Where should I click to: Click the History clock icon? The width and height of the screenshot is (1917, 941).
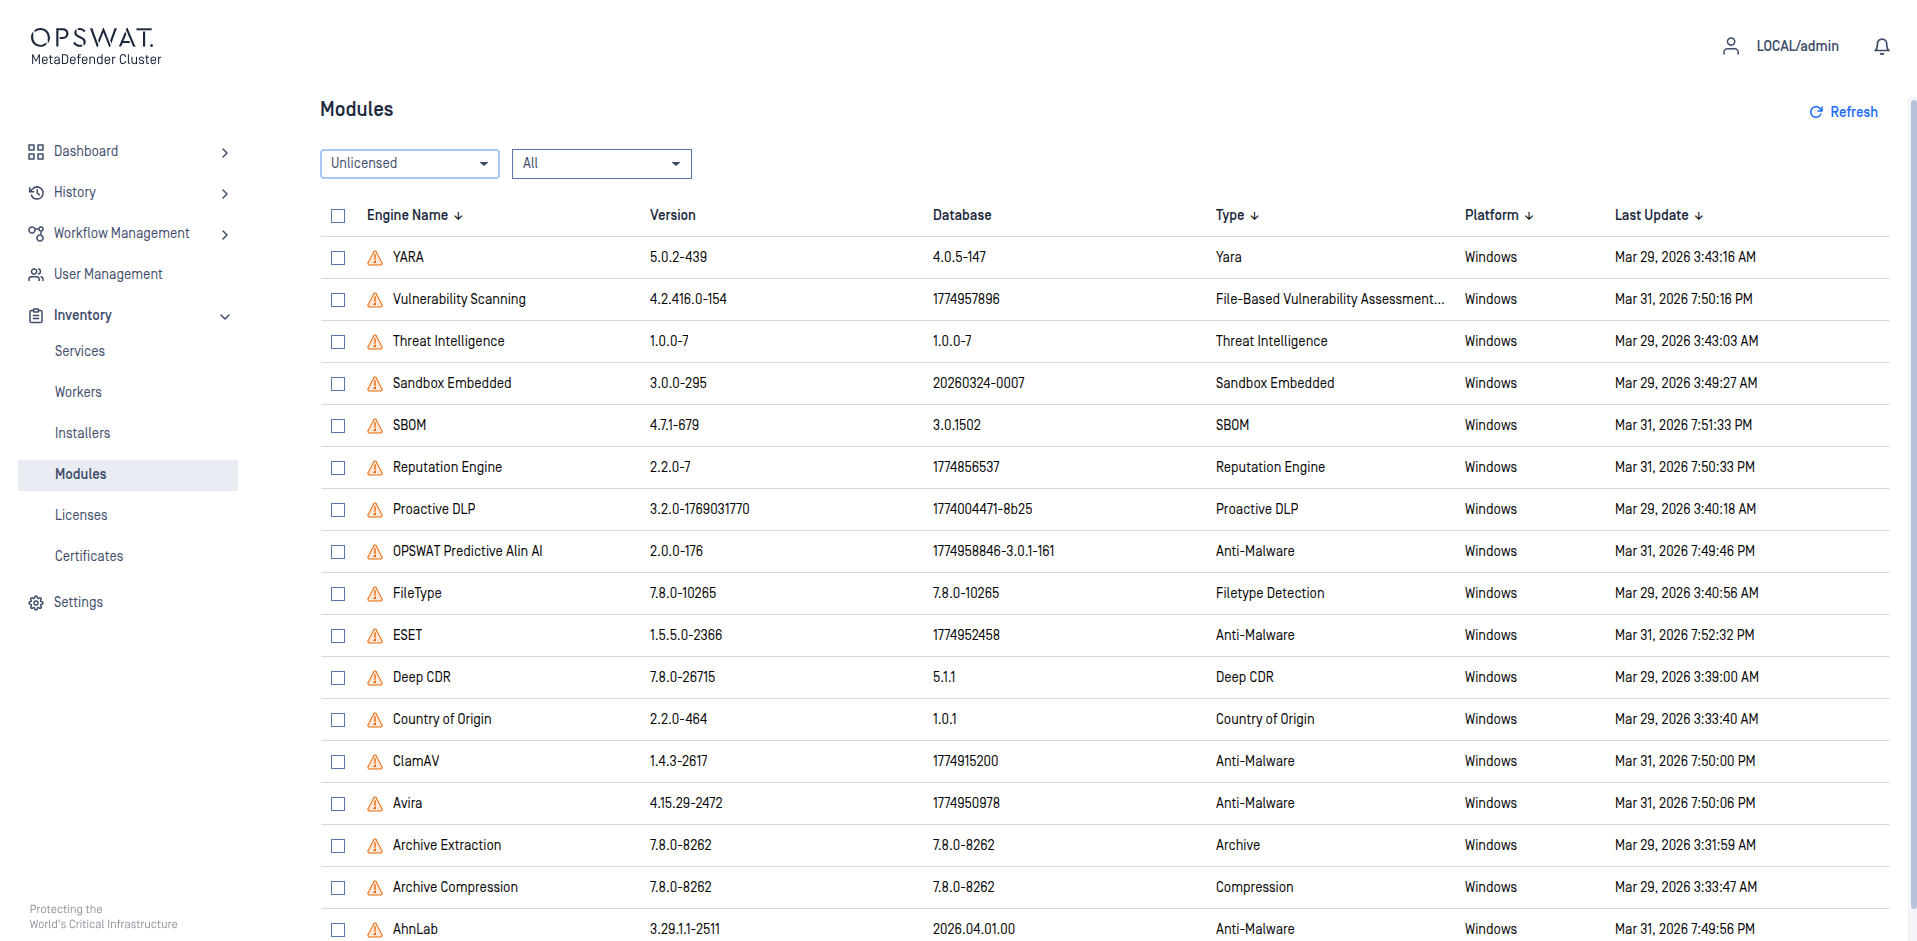(36, 193)
